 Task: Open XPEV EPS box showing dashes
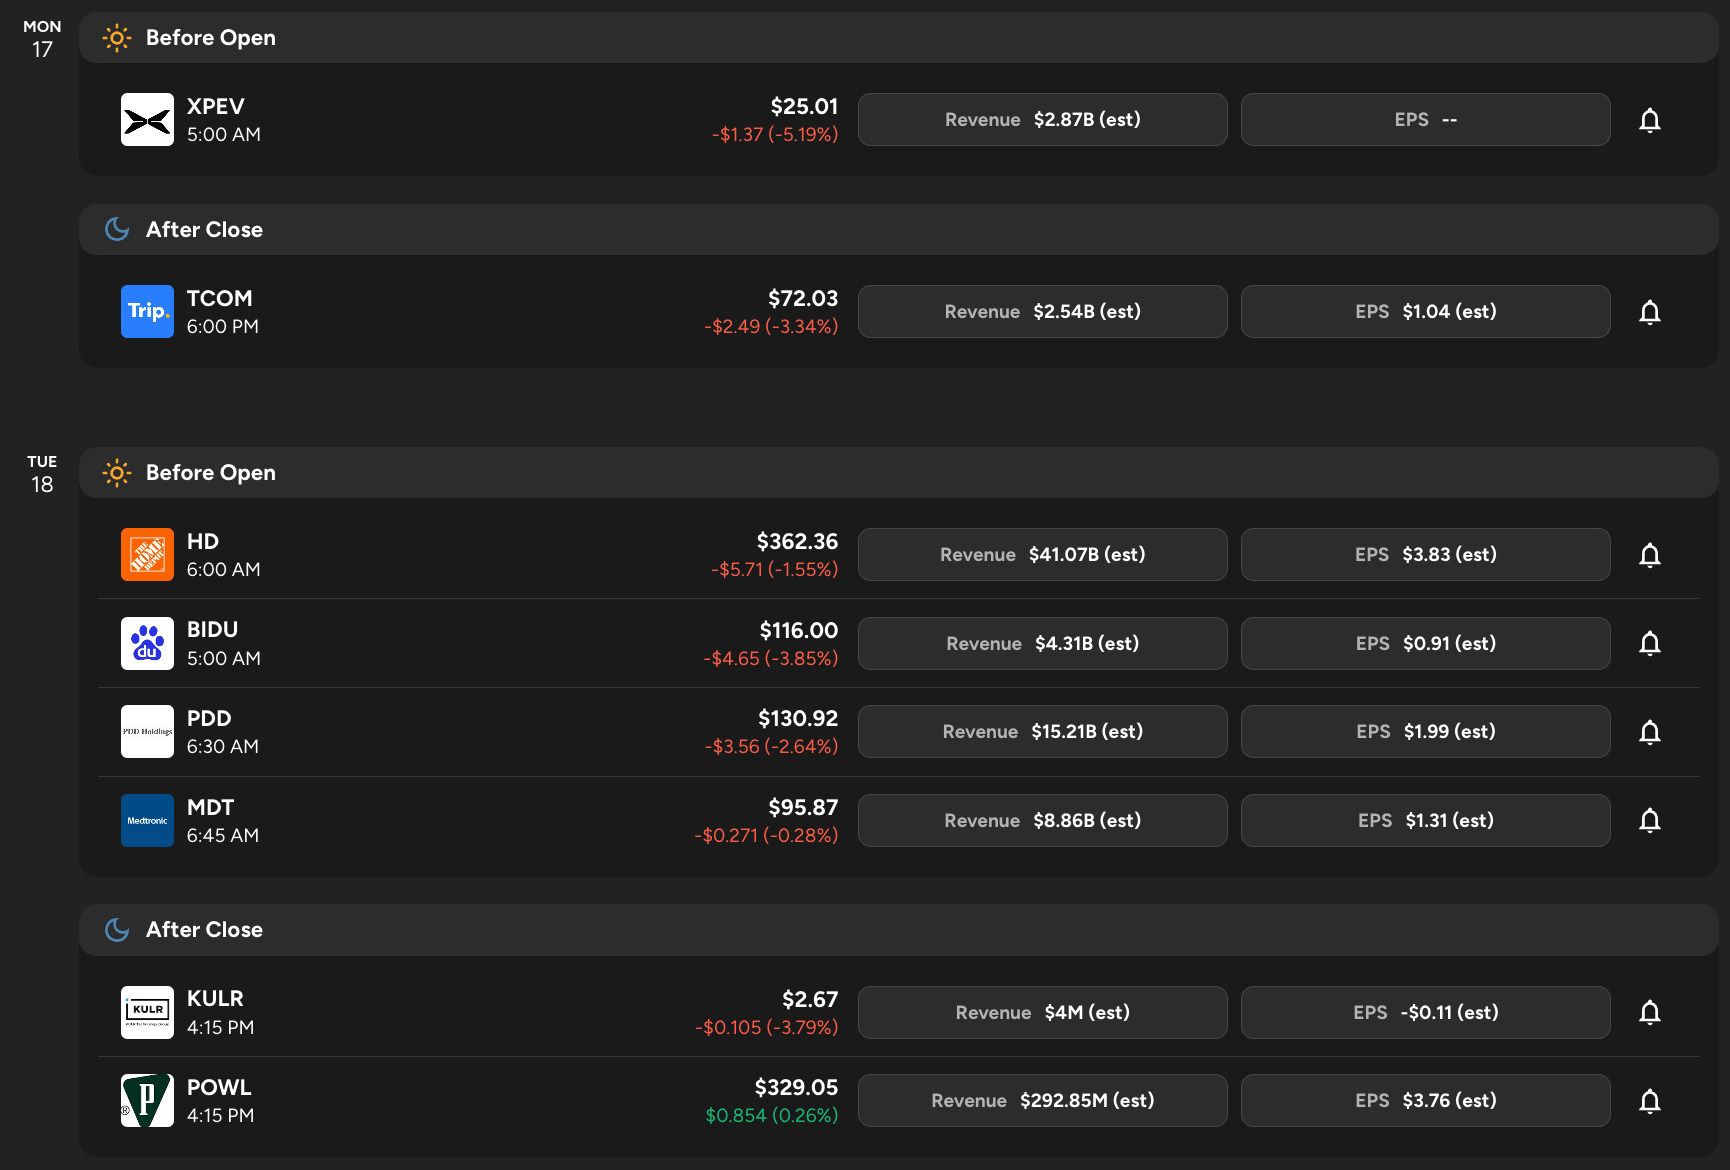(x=1426, y=120)
